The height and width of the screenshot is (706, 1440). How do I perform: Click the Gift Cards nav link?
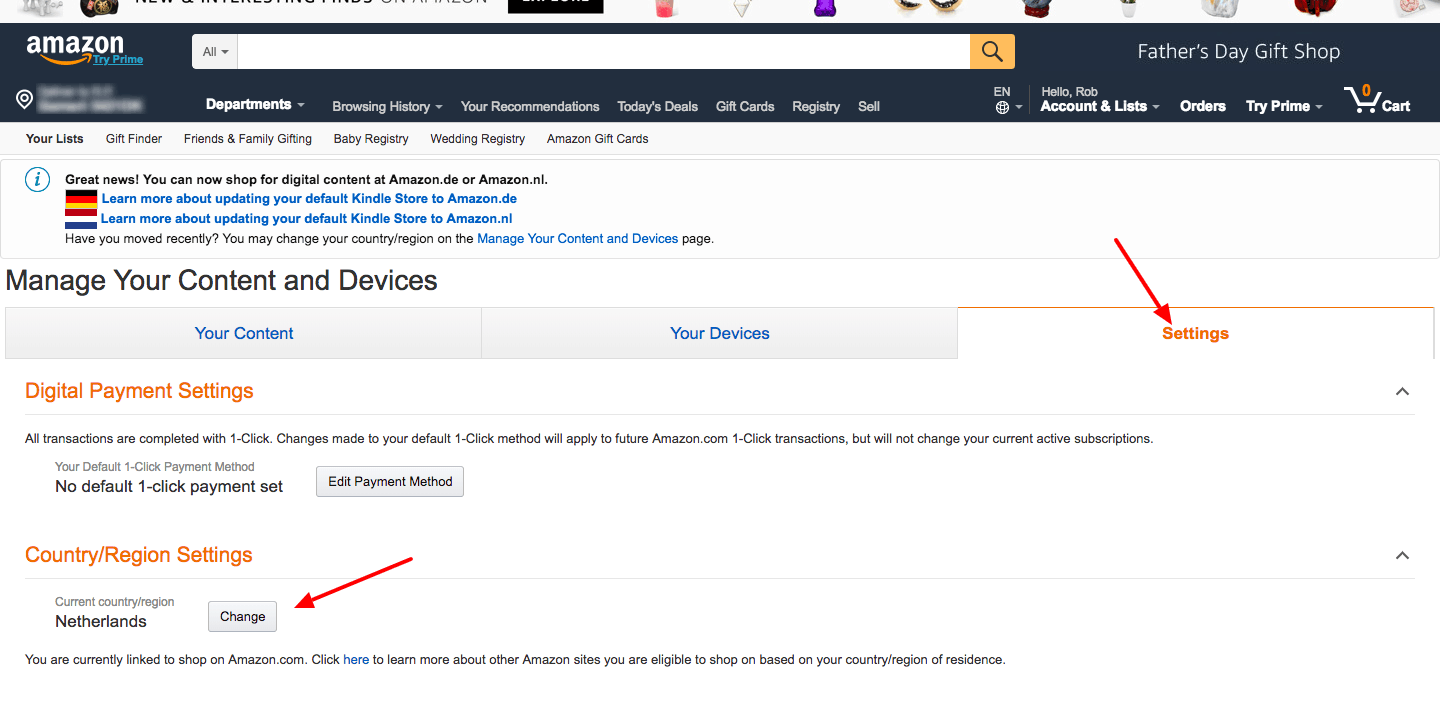745,106
